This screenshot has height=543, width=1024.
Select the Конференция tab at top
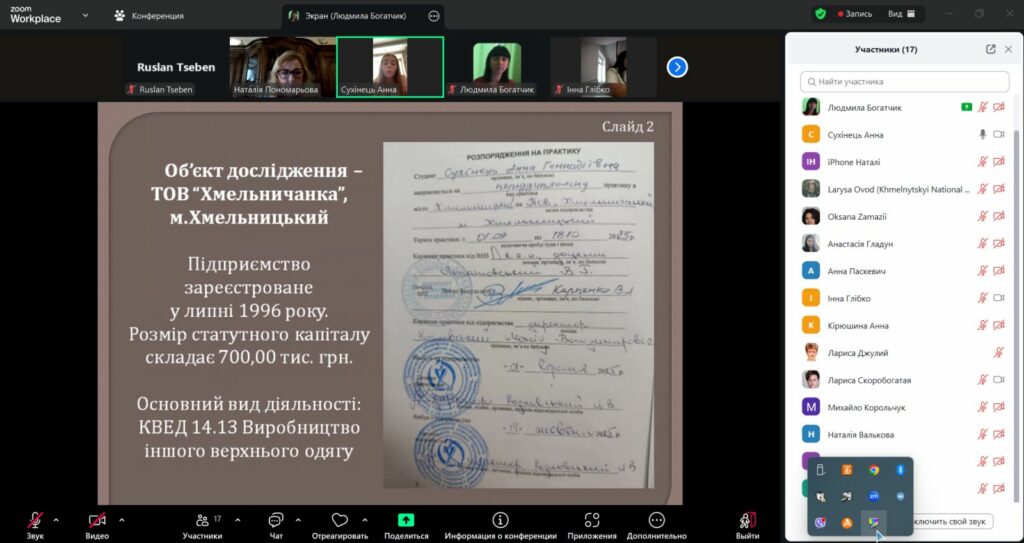[148, 15]
